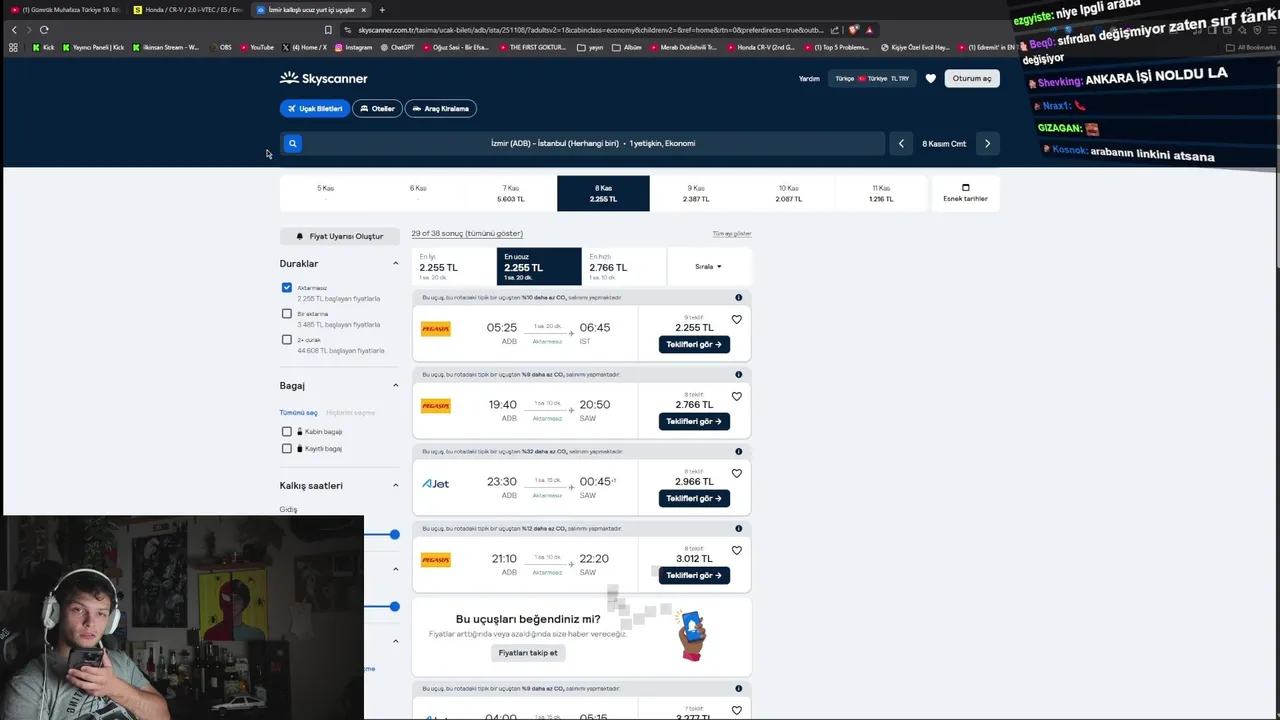The width and height of the screenshot is (1280, 720).
Task: Select 11 Kas date 1.216 TL
Action: [x=881, y=193]
